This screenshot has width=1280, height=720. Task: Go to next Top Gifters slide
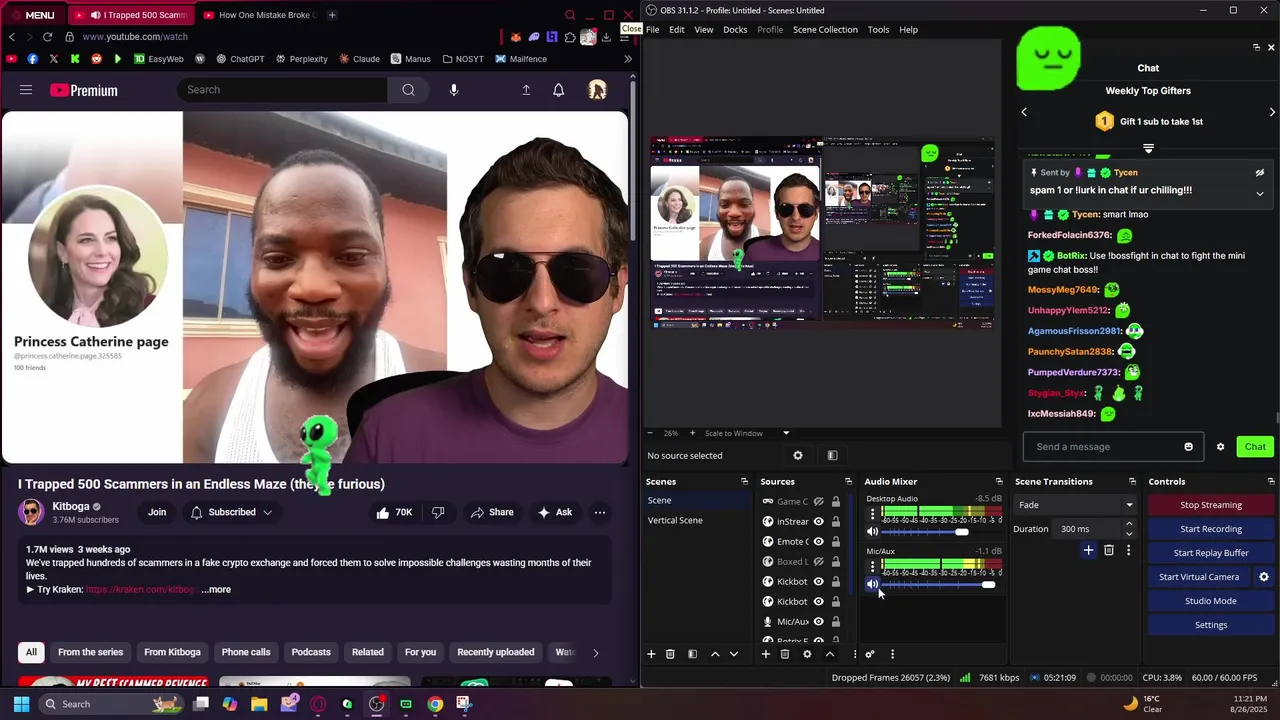point(1272,112)
